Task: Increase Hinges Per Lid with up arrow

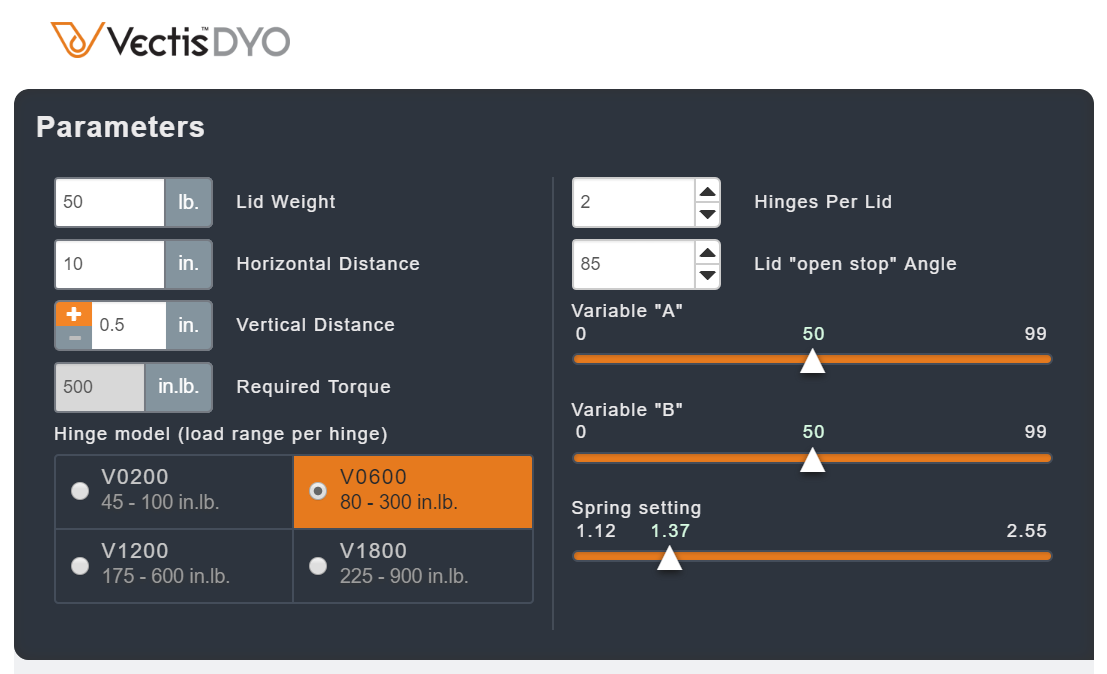Action: tap(707, 192)
